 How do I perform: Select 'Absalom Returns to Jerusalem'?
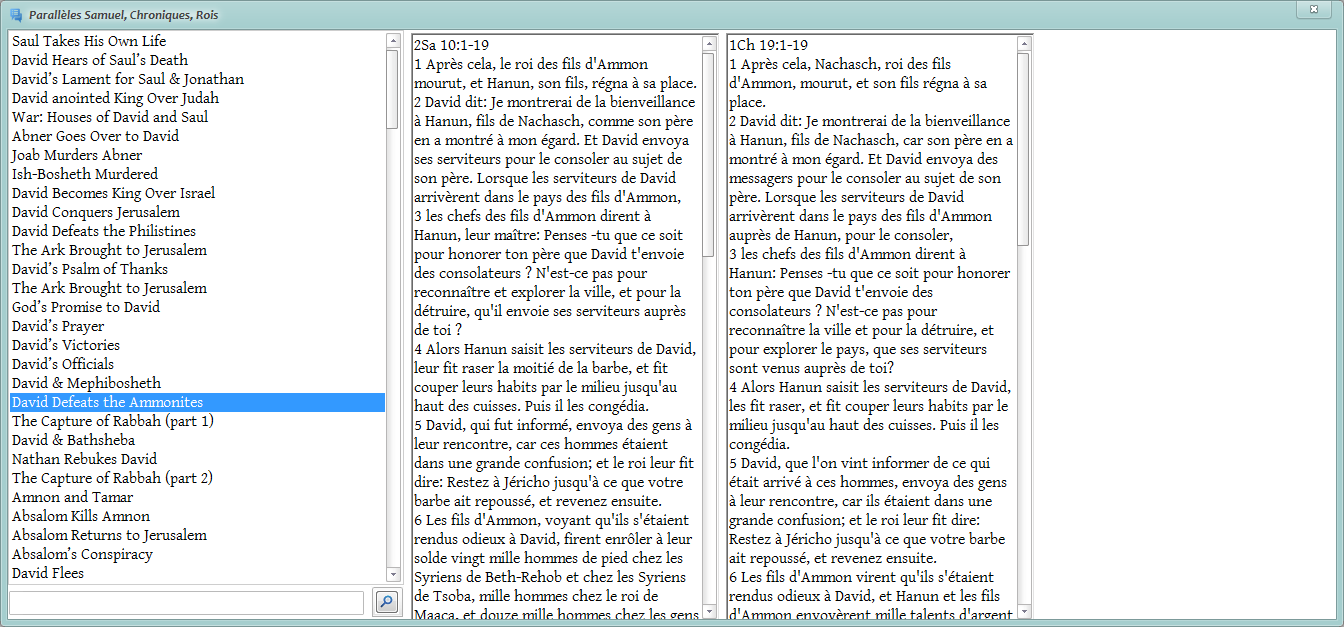point(197,535)
